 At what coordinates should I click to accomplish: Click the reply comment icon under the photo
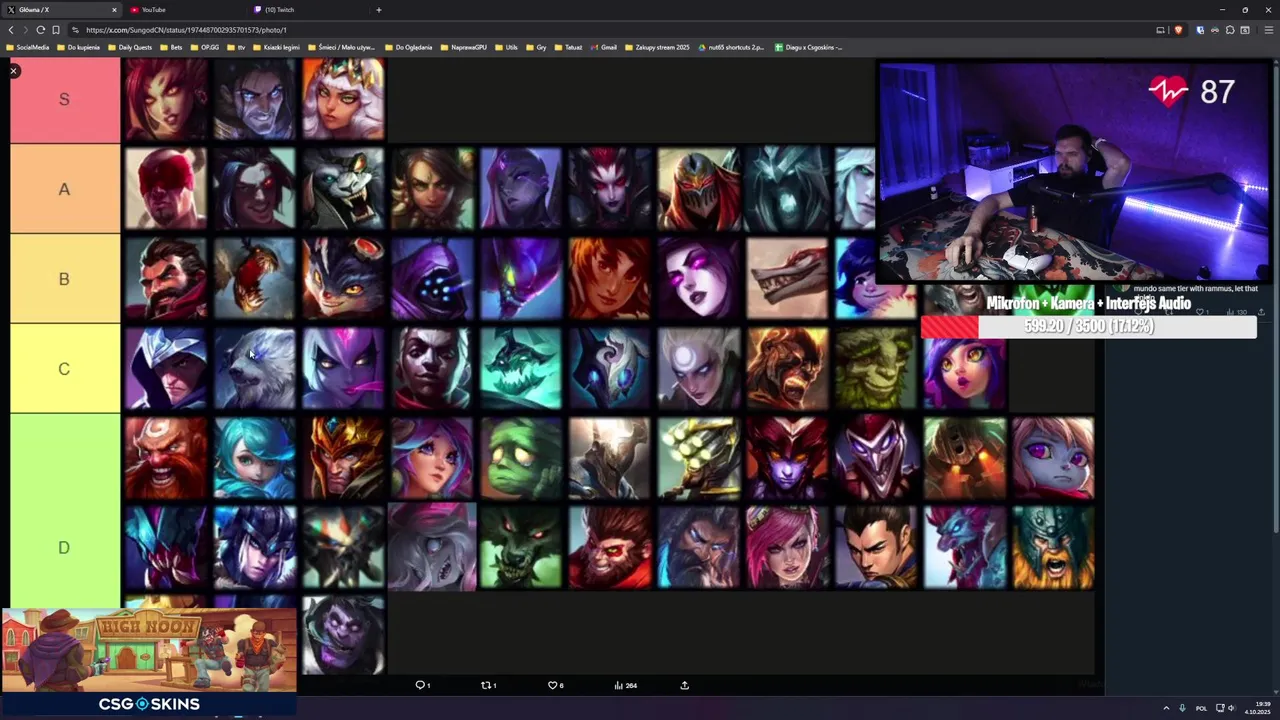click(422, 685)
